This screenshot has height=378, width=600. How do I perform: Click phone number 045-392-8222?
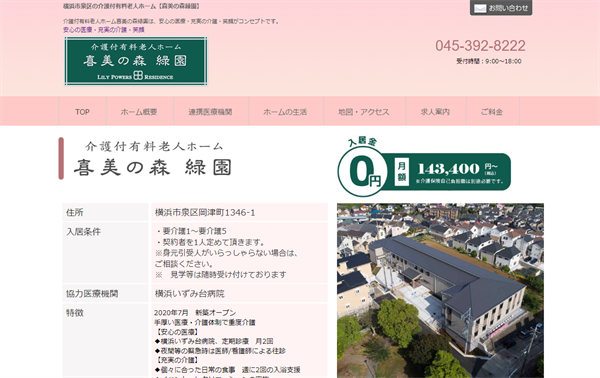pyautogui.click(x=480, y=46)
